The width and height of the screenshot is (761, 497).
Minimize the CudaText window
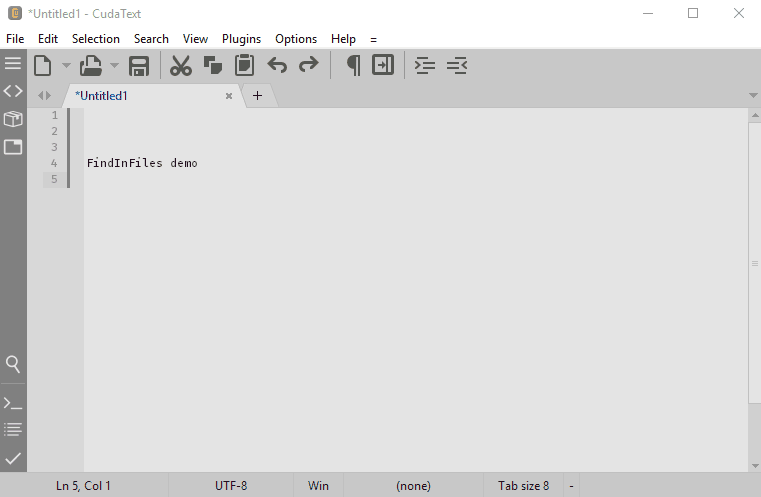[x=648, y=13]
